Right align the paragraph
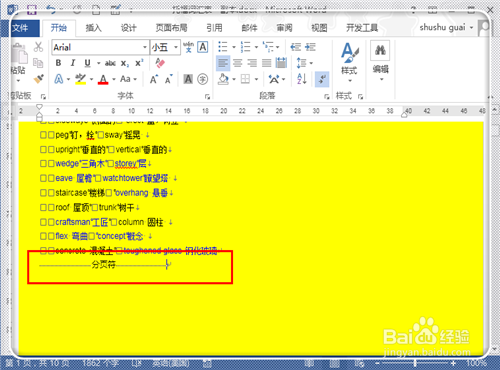This screenshot has width=500, height=370. [x=252, y=63]
